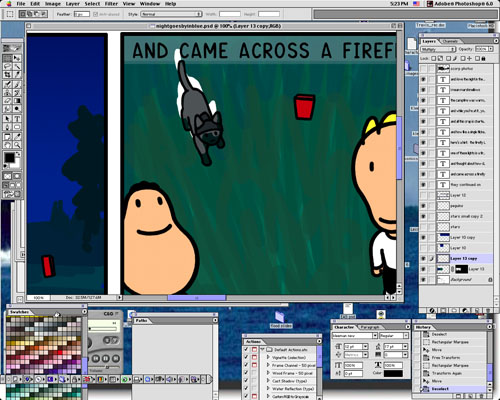Viewport: 500px width, 400px height.
Task: Select the Rectangle shape tool
Action: (x=17, y=127)
